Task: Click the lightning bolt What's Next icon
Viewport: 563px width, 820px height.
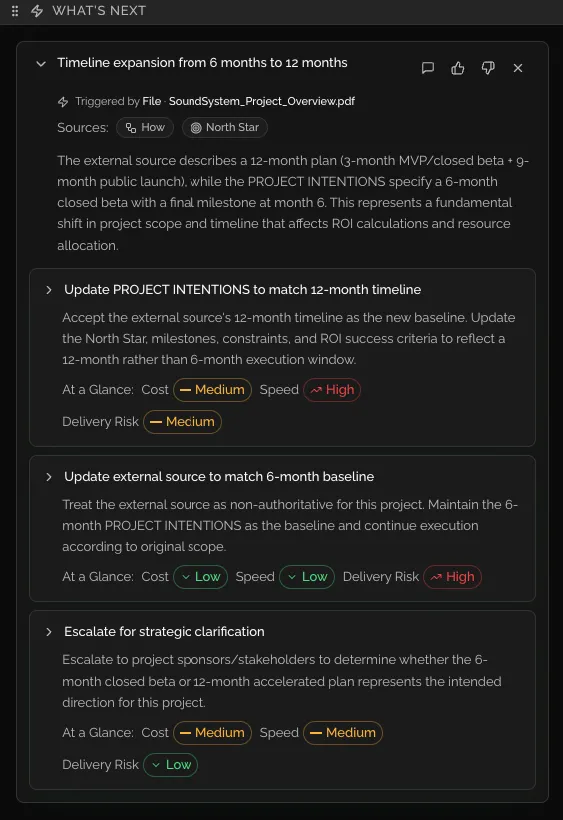Action: pos(37,10)
